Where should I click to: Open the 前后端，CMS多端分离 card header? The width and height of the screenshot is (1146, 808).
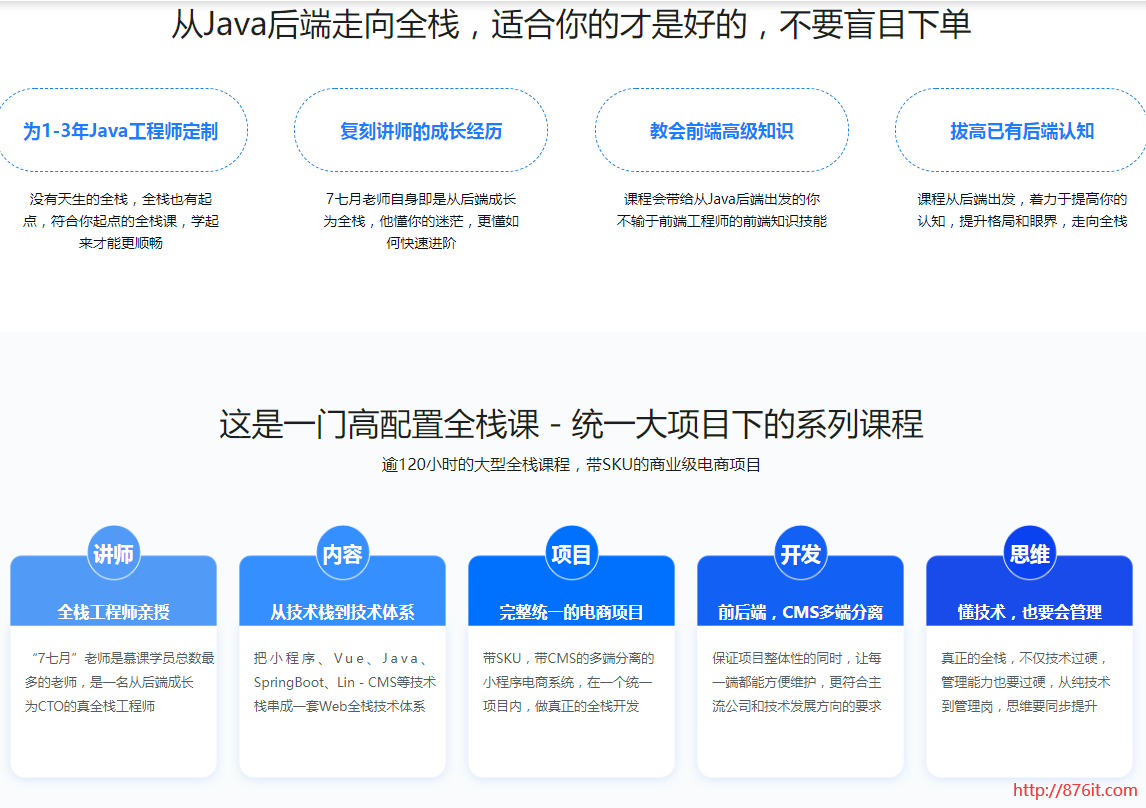pyautogui.click(x=800, y=591)
